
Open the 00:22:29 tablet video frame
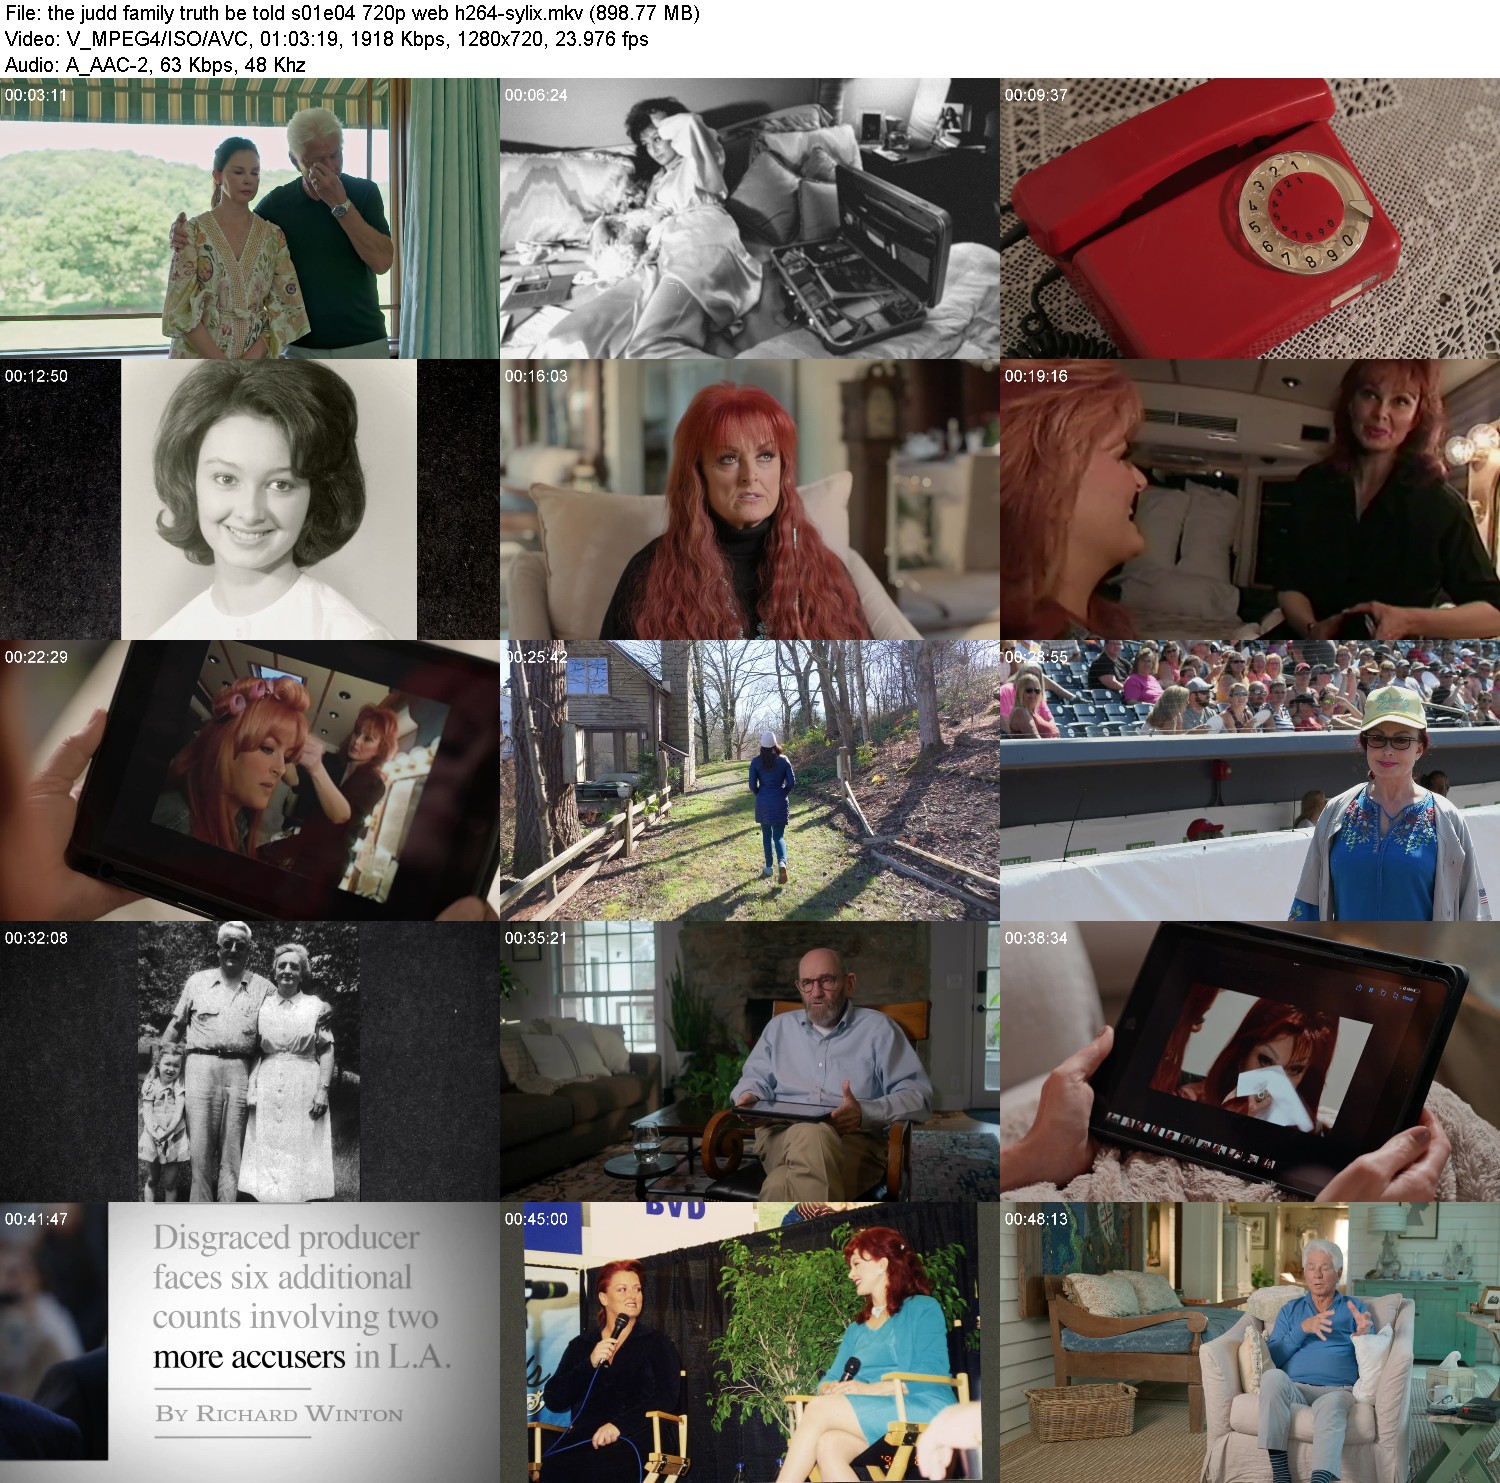pos(249,780)
